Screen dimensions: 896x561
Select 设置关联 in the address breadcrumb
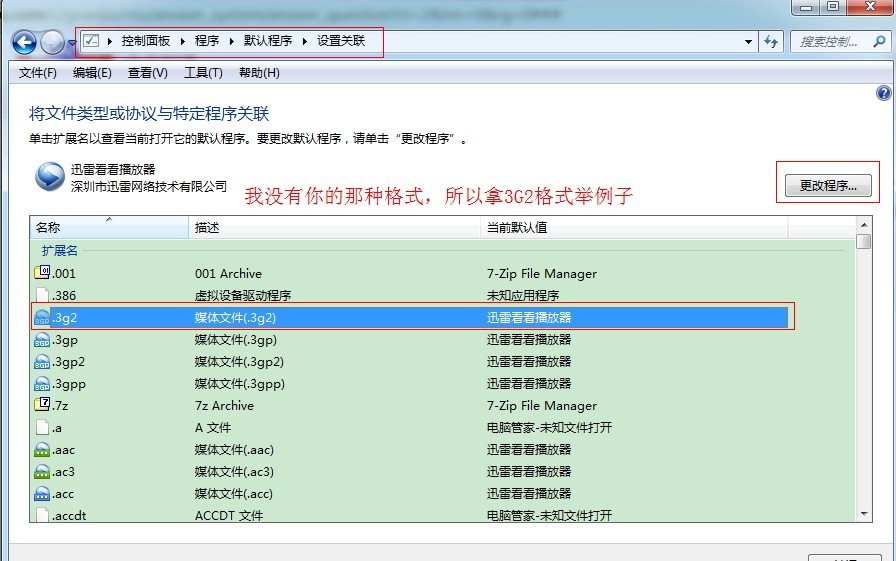[341, 41]
